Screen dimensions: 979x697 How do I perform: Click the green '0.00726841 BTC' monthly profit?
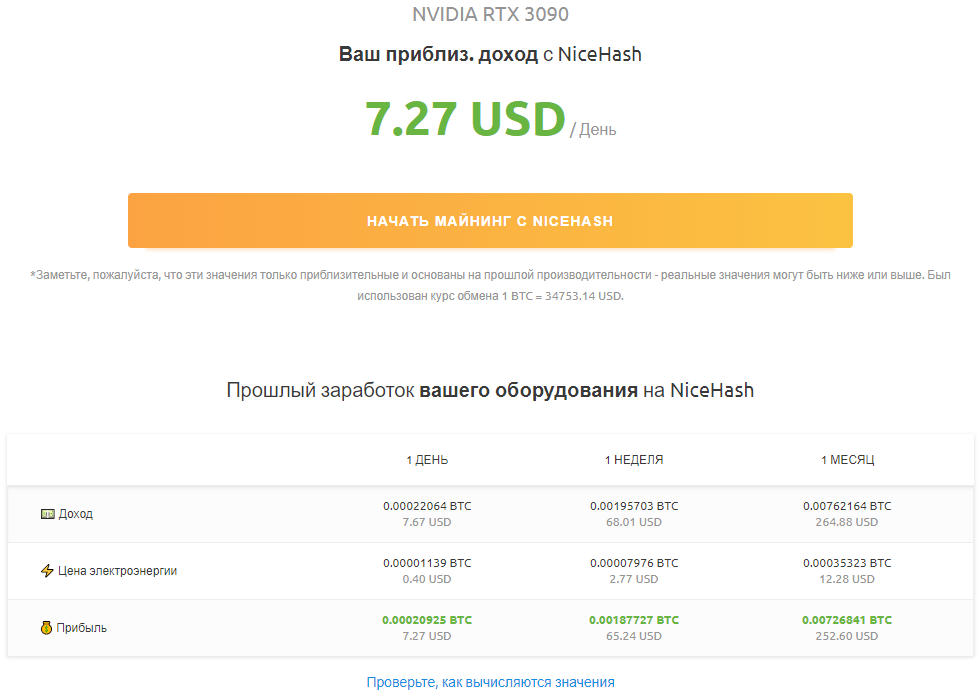(847, 620)
